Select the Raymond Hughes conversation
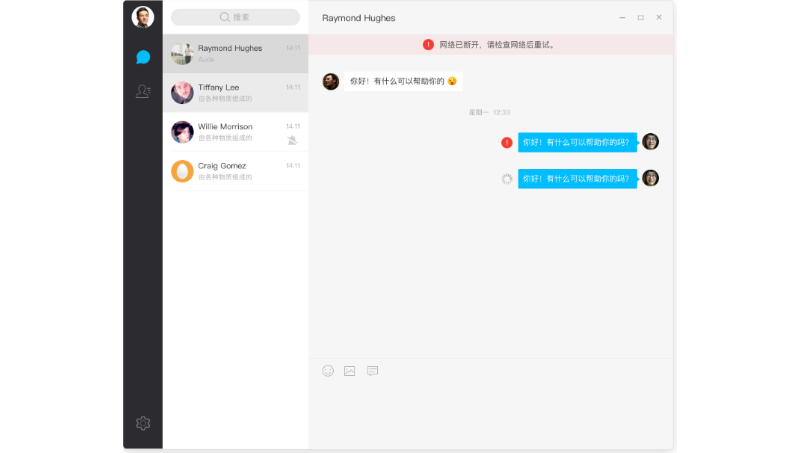Viewport: 800px width, 453px height. [235, 53]
